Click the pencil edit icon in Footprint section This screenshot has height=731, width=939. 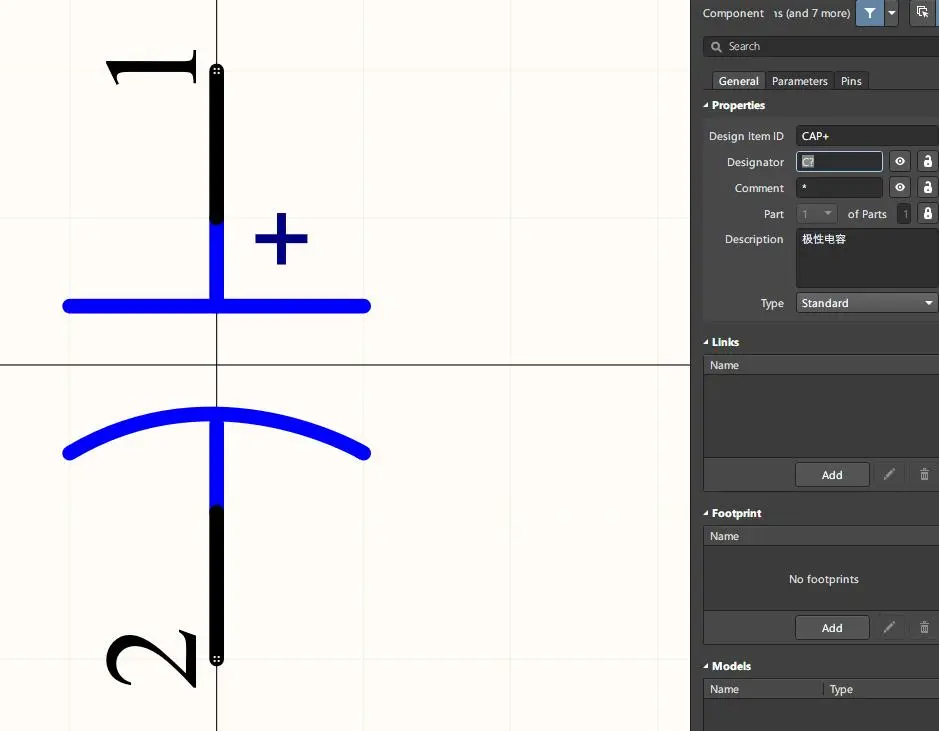(889, 628)
